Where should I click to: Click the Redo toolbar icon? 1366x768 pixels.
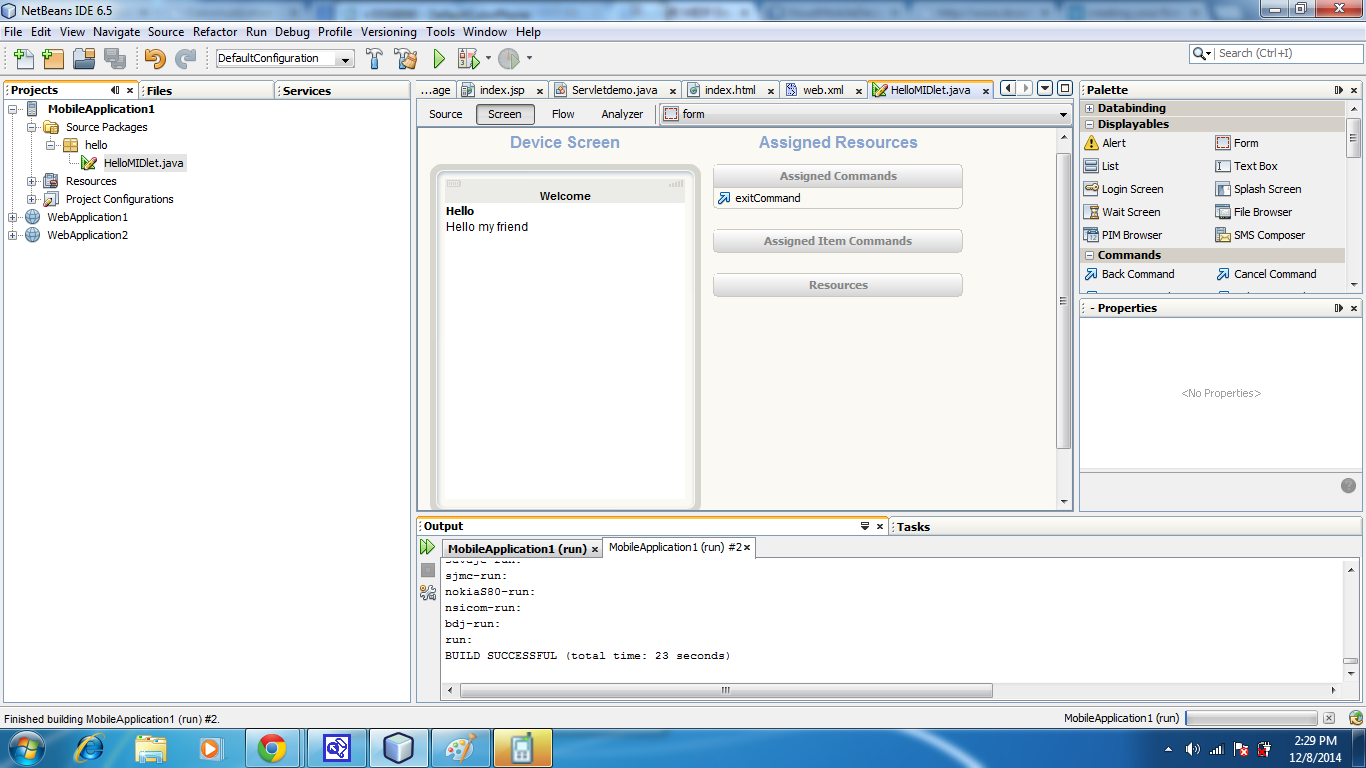[186, 58]
